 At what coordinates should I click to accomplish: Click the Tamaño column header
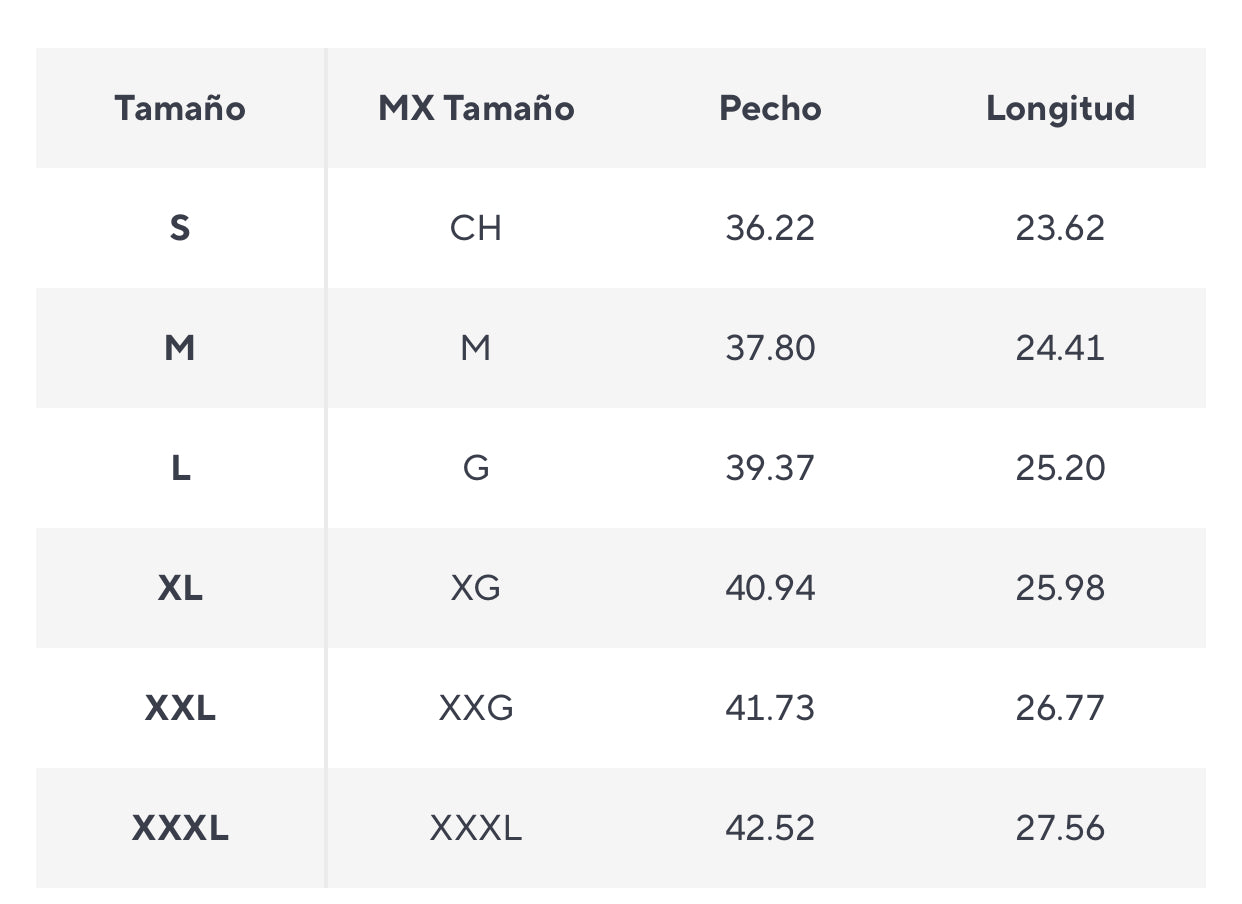pyautogui.click(x=180, y=108)
